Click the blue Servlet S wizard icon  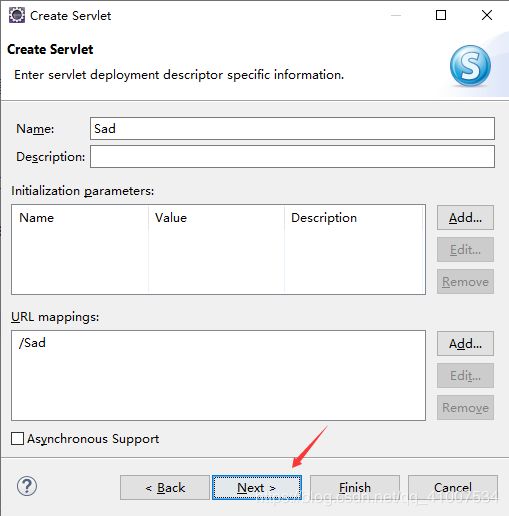click(470, 66)
